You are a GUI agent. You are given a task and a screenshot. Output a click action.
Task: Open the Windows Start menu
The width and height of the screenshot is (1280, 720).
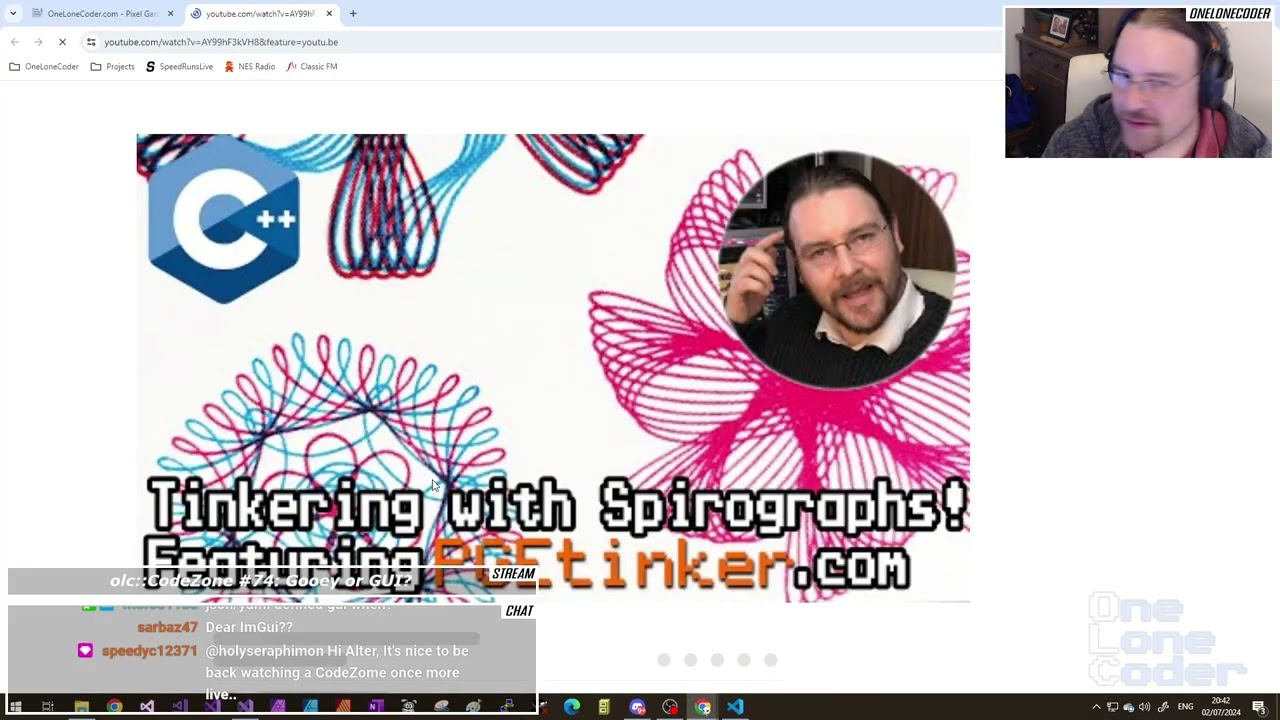point(15,707)
